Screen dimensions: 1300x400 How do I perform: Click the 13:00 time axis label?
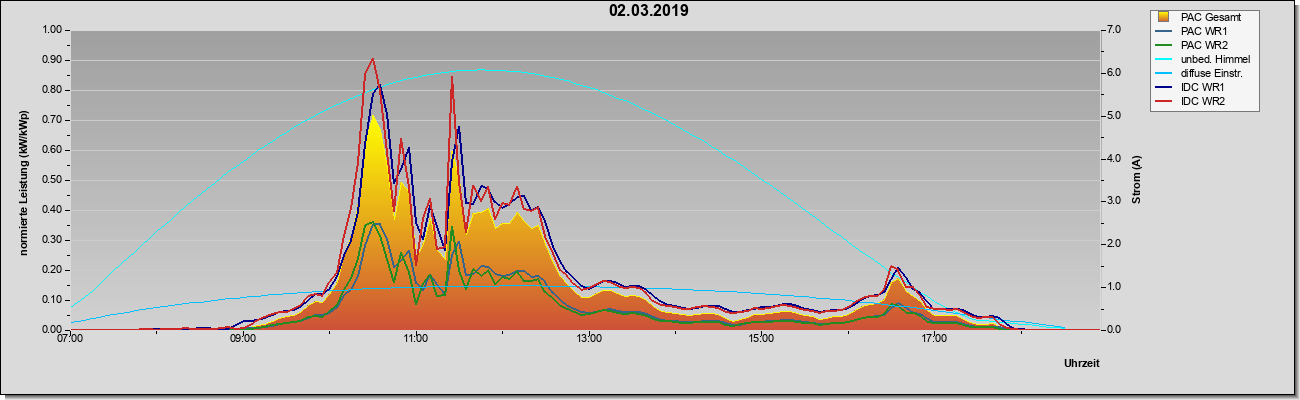pos(589,340)
